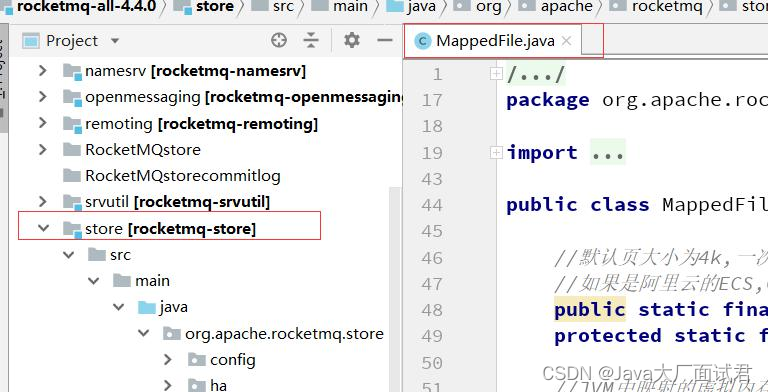Select srvutil [rocketmq-srvutil] in tree
The image size is (768, 392).
pos(177,201)
